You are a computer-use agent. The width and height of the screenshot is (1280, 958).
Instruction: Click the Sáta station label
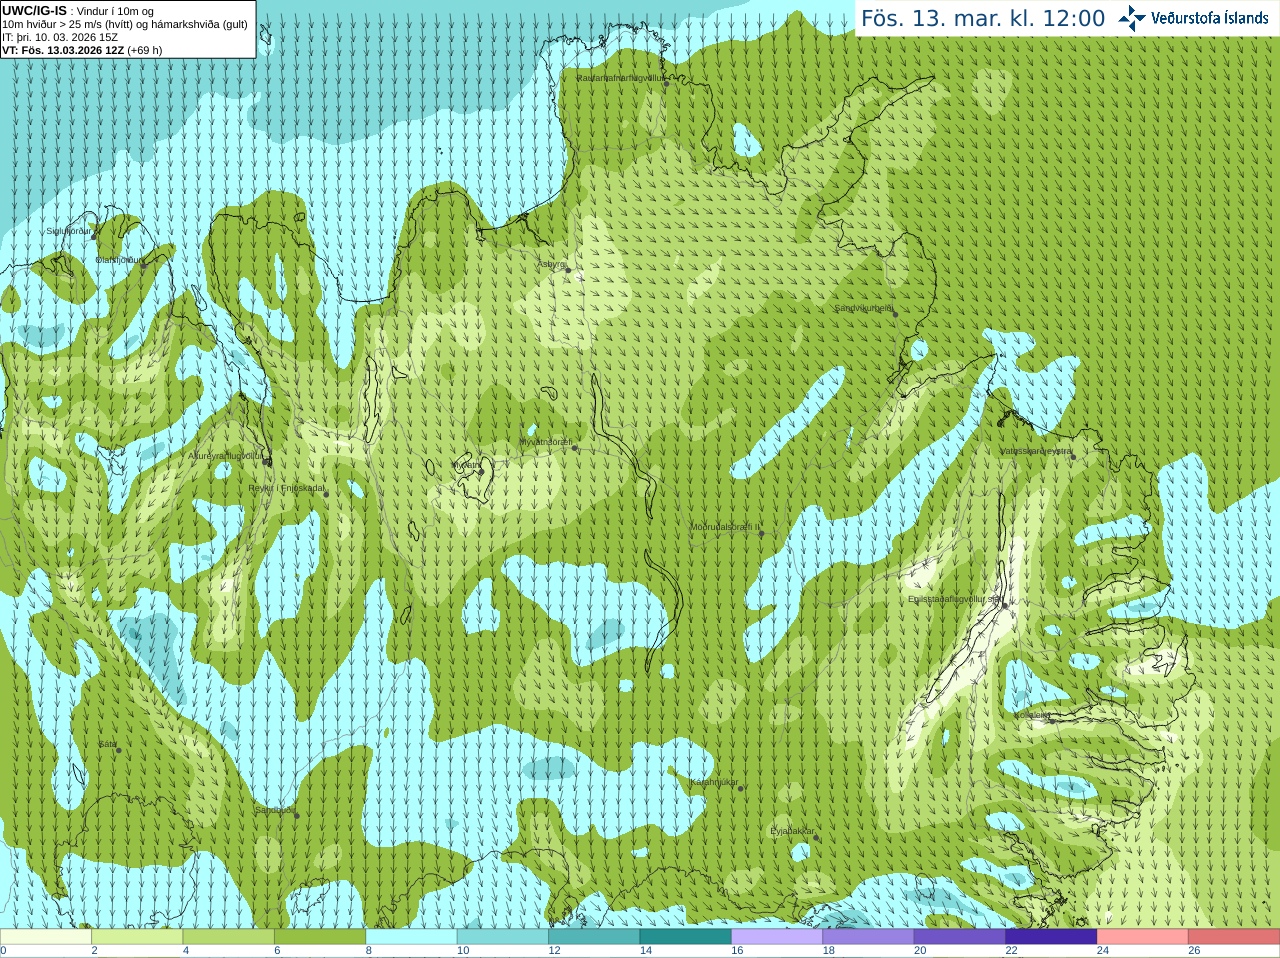[x=108, y=745]
